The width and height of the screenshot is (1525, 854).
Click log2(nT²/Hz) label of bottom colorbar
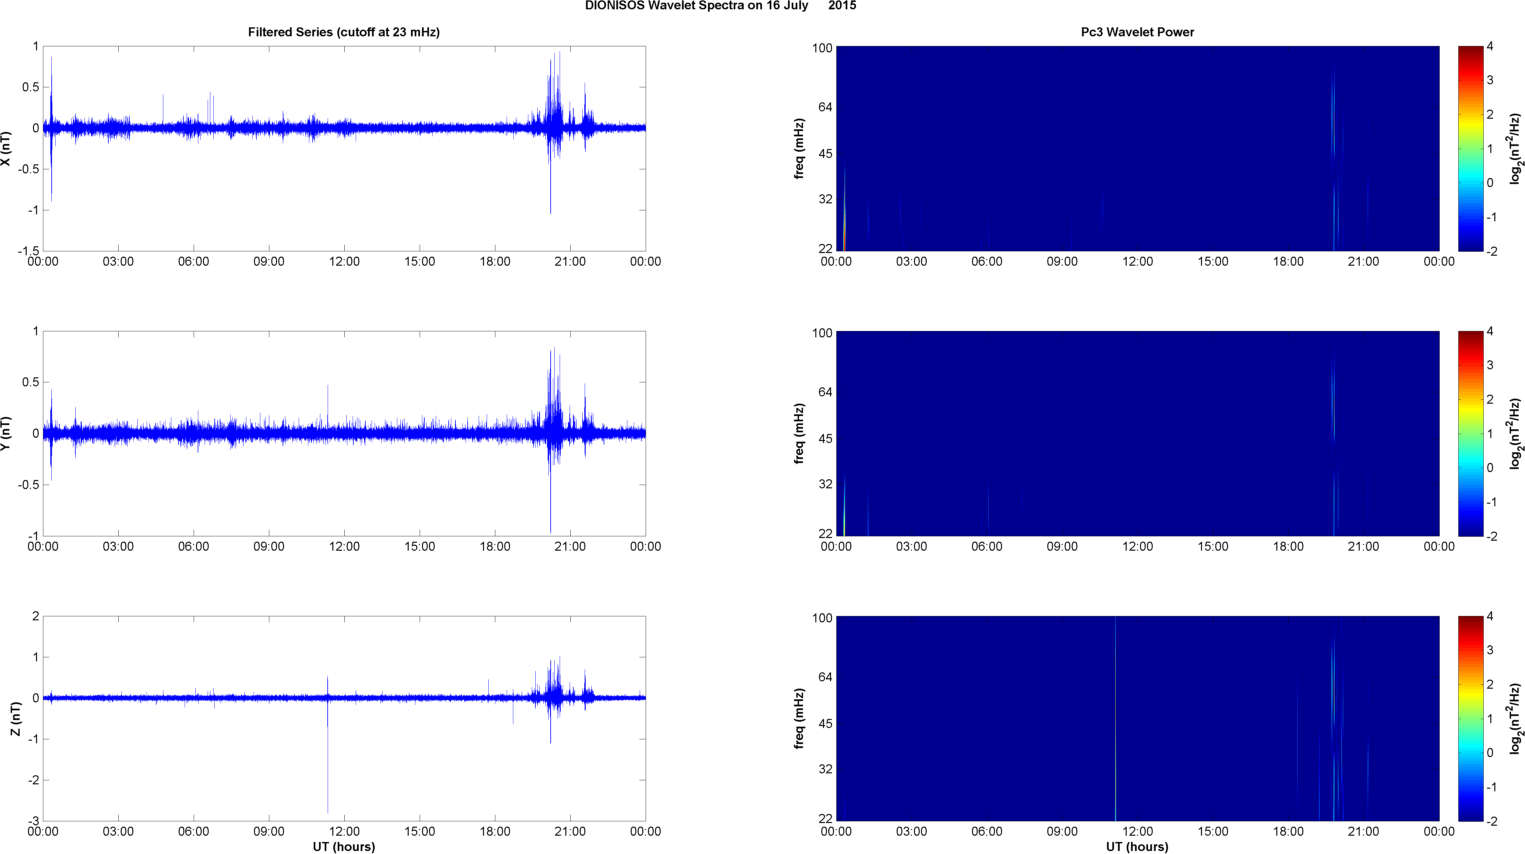point(1515,718)
